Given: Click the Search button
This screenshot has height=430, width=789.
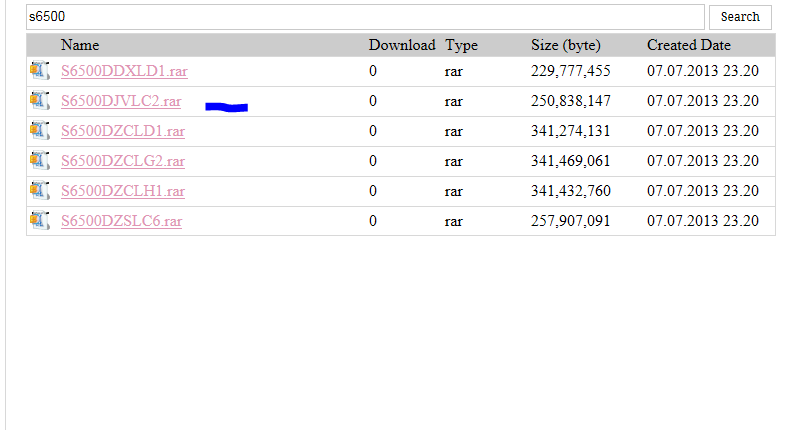Looking at the screenshot, I should pyautogui.click(x=740, y=17).
